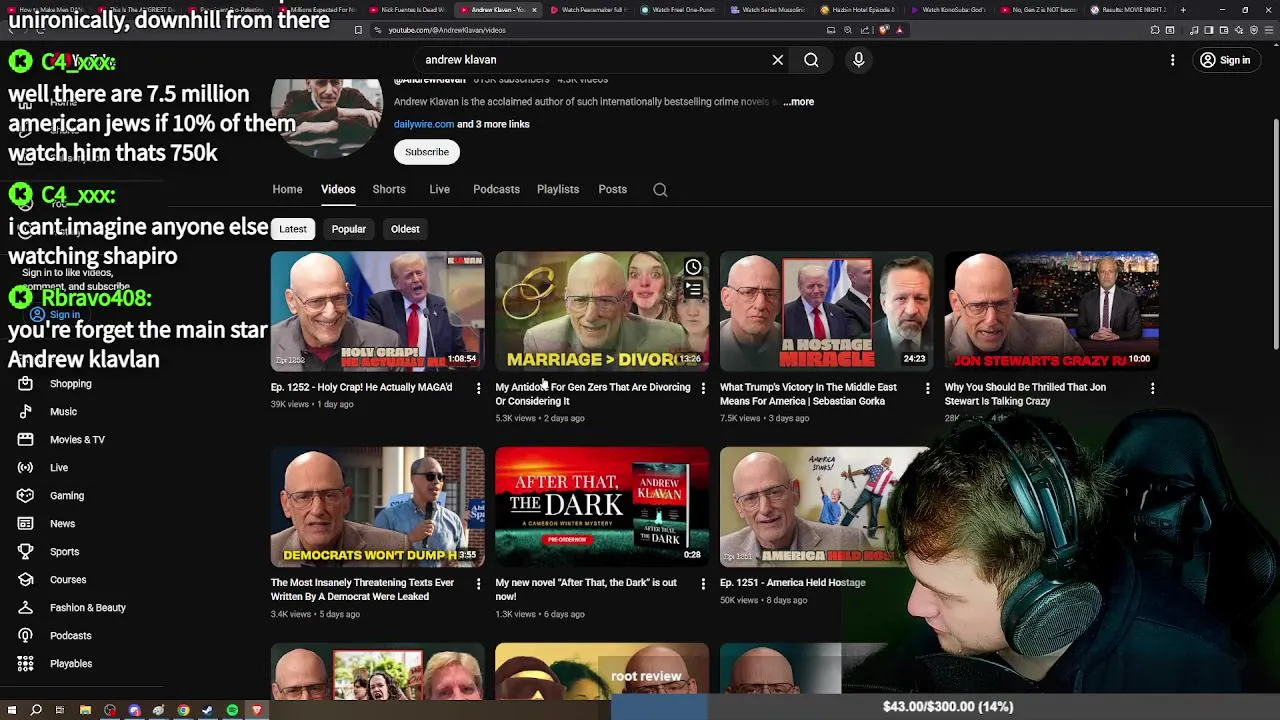Open A Hostage Miracle video thumbnail

(x=826, y=311)
